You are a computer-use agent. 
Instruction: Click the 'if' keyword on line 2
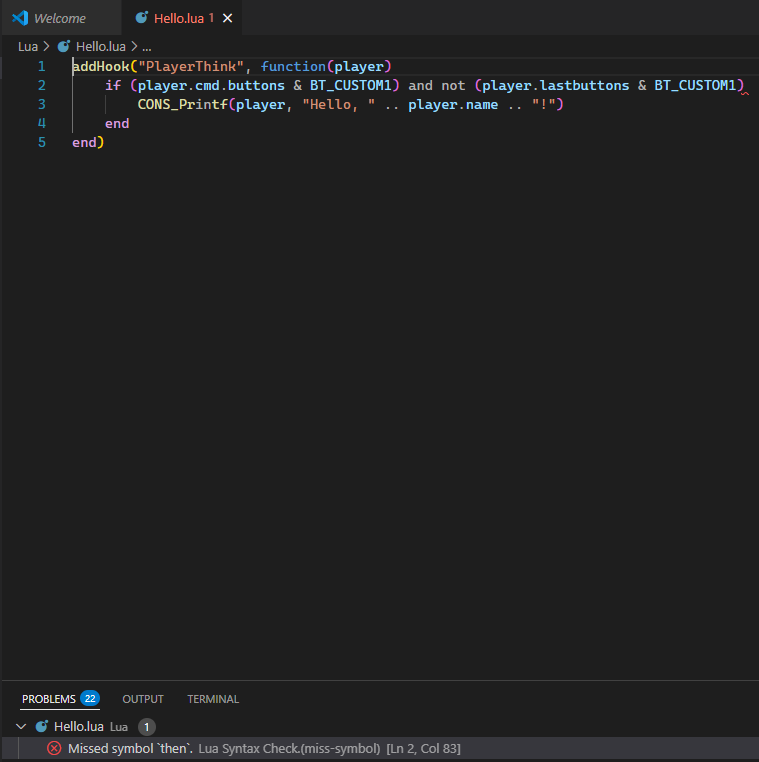click(x=113, y=85)
